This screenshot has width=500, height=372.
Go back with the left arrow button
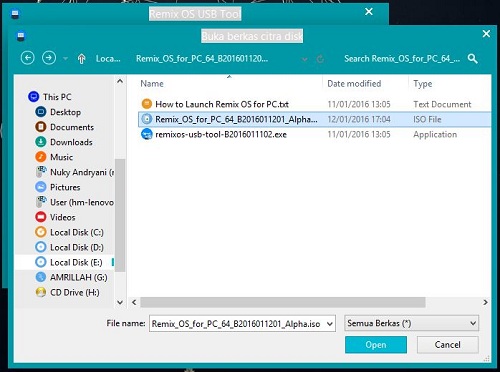click(27, 58)
